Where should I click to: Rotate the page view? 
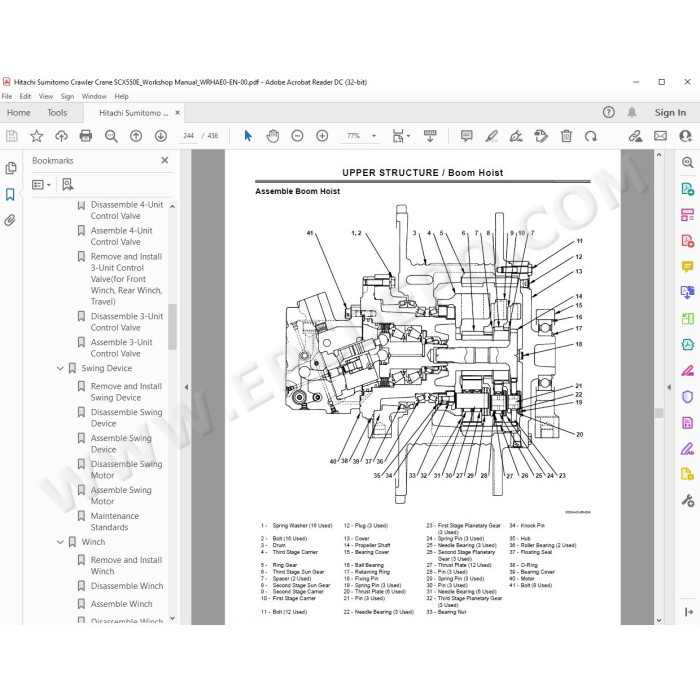[591, 136]
